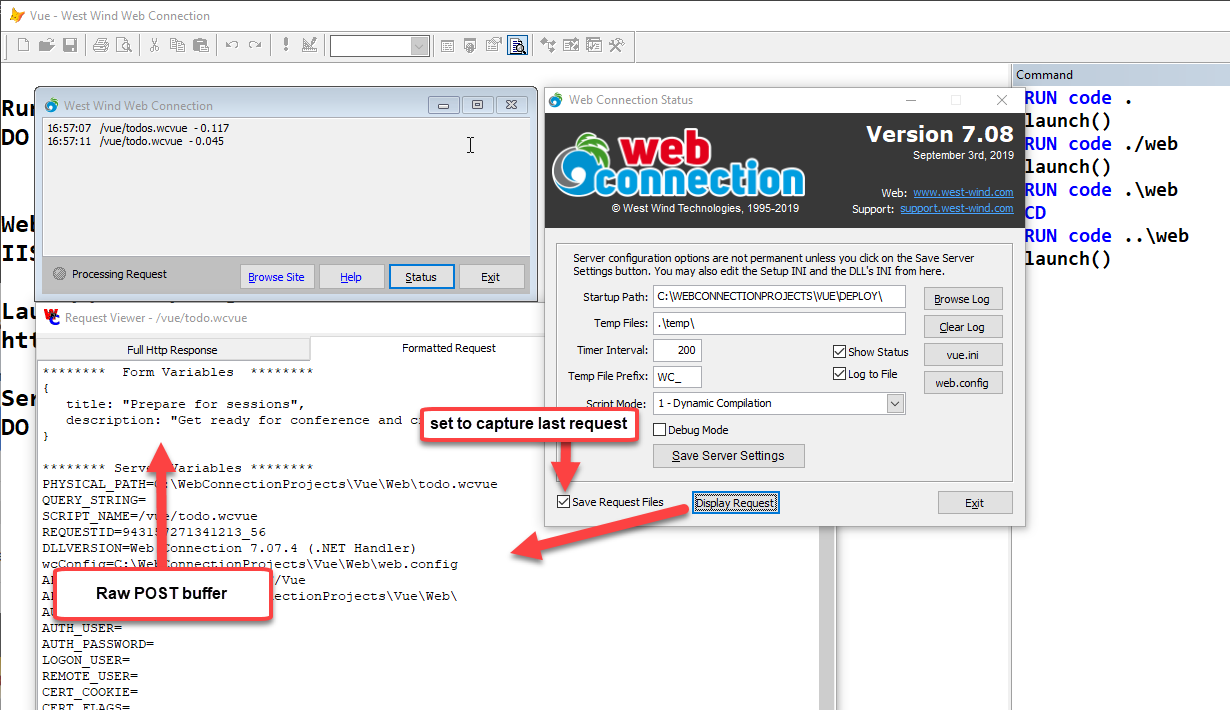The width and height of the screenshot is (1230, 710).
Task: Toggle the Show Status checkbox
Action: 870,352
